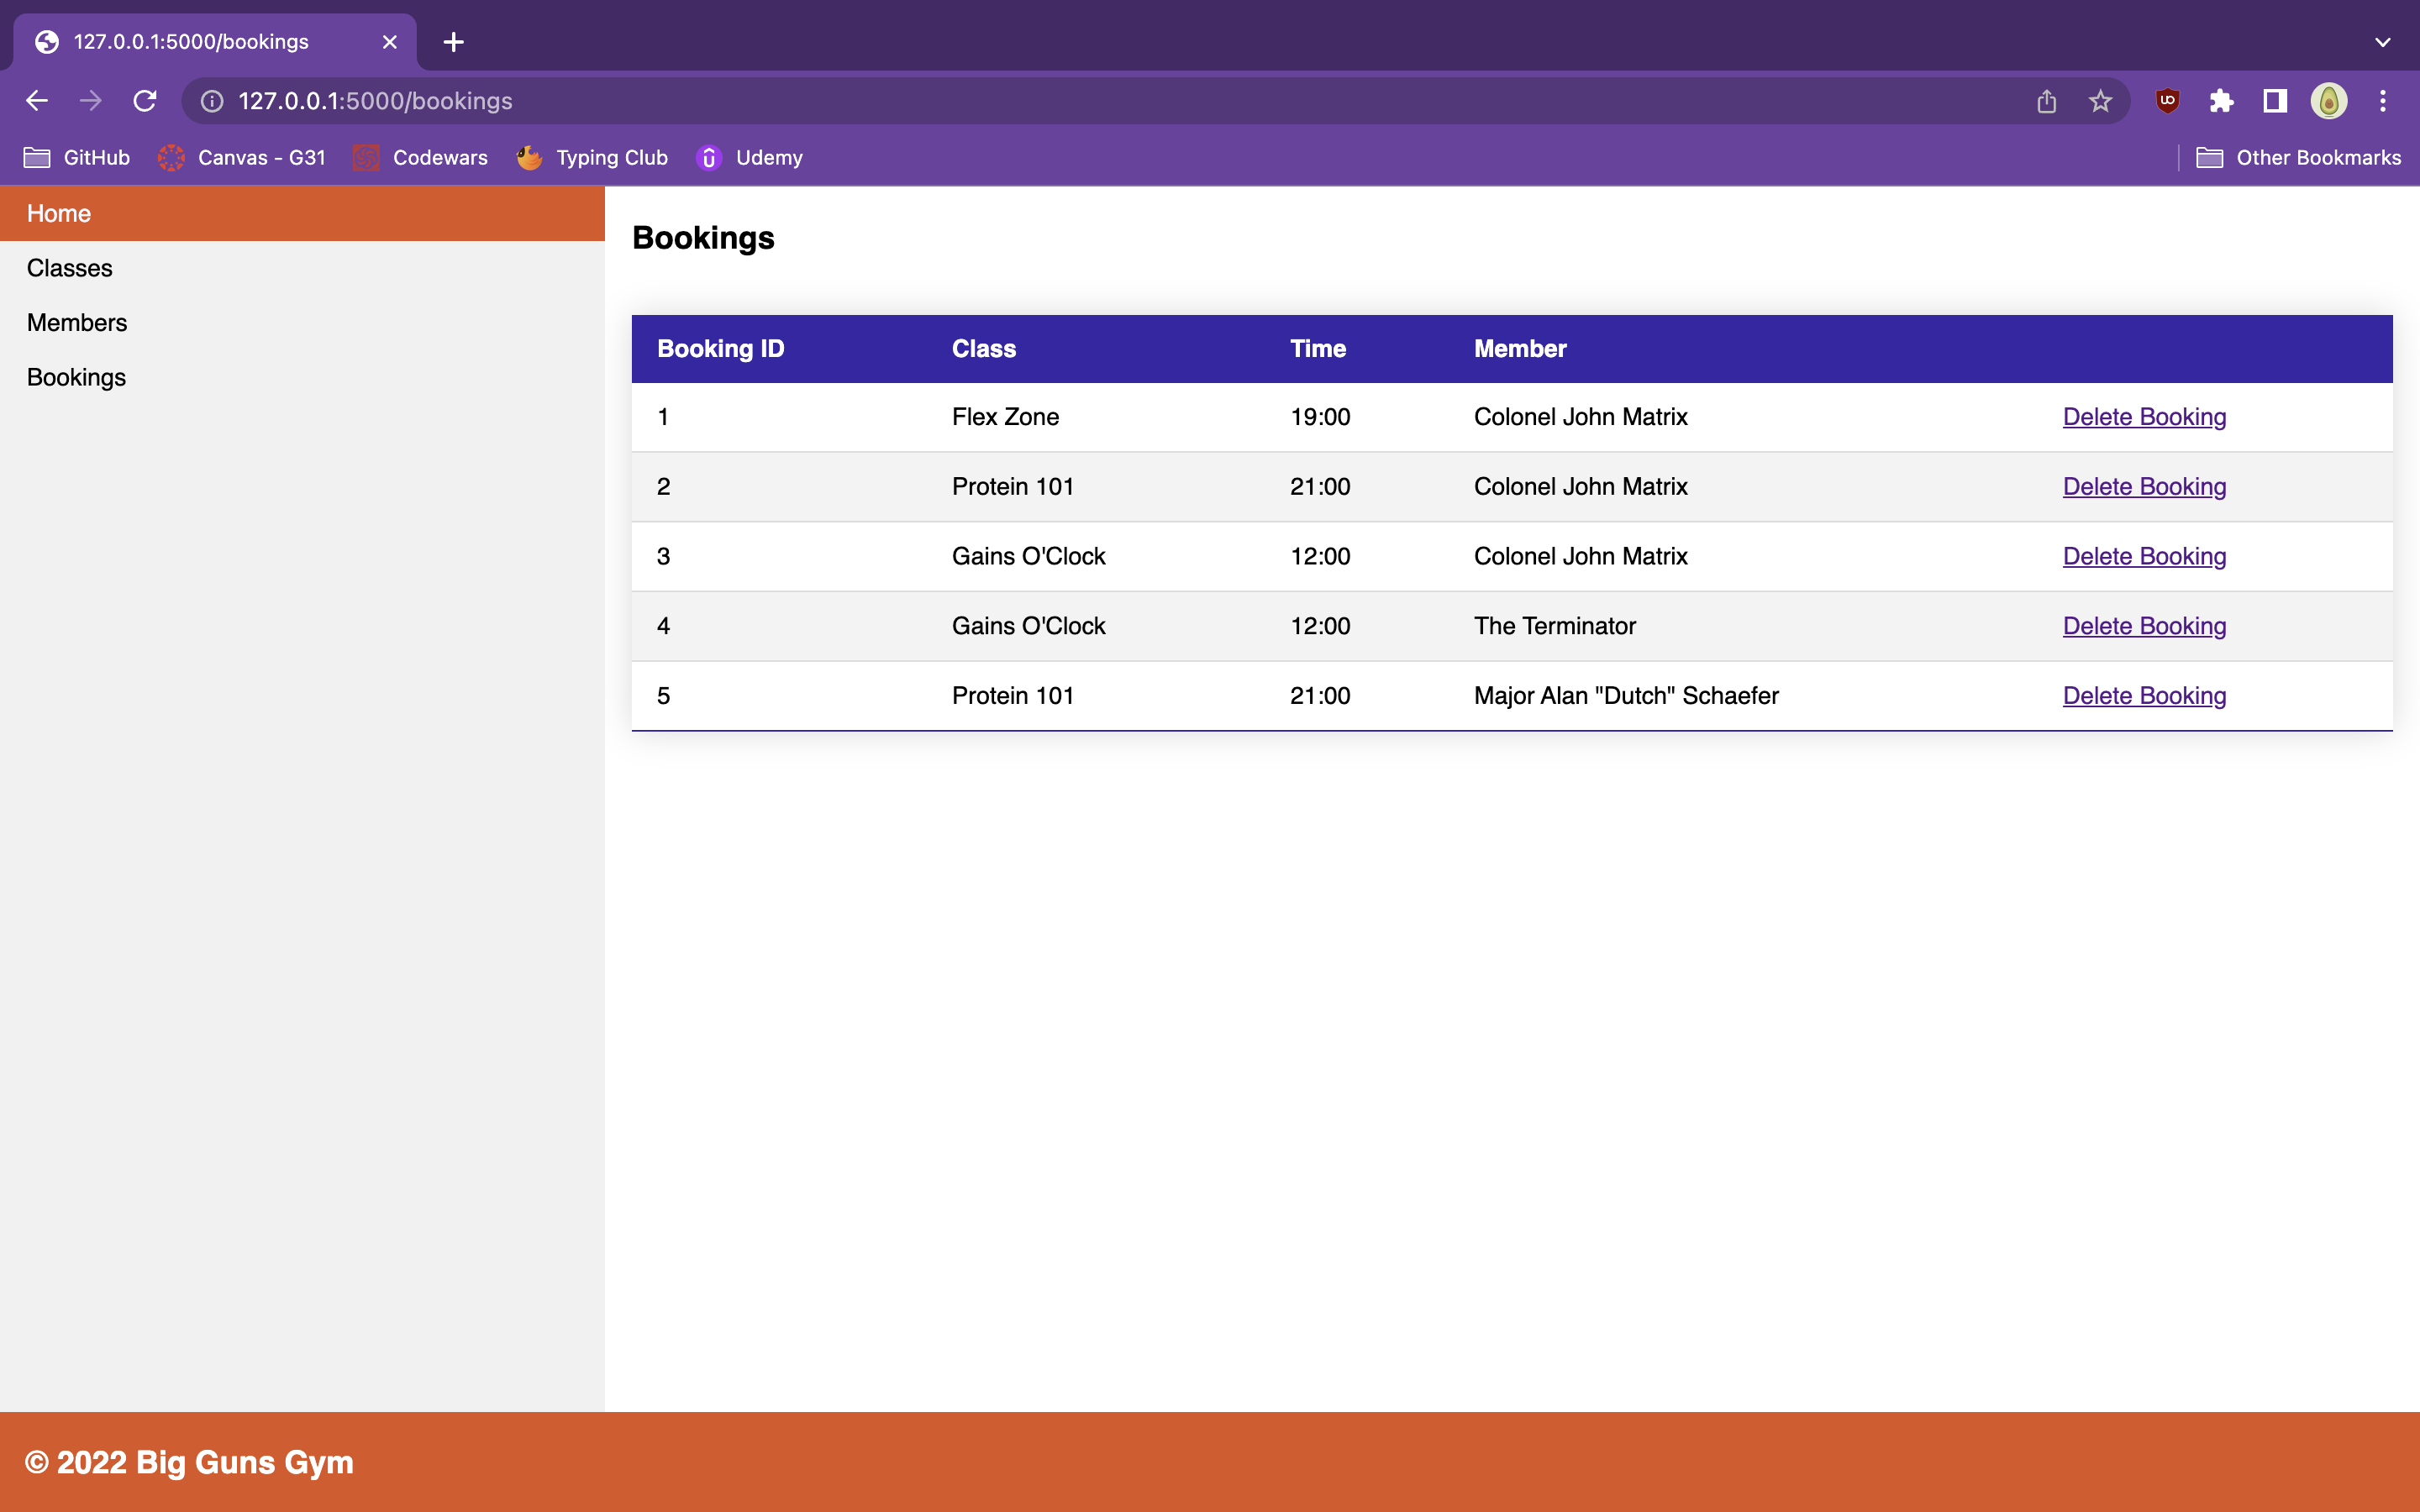The width and height of the screenshot is (2420, 1512).
Task: Open the Codewars bookmark
Action: pyautogui.click(x=420, y=158)
